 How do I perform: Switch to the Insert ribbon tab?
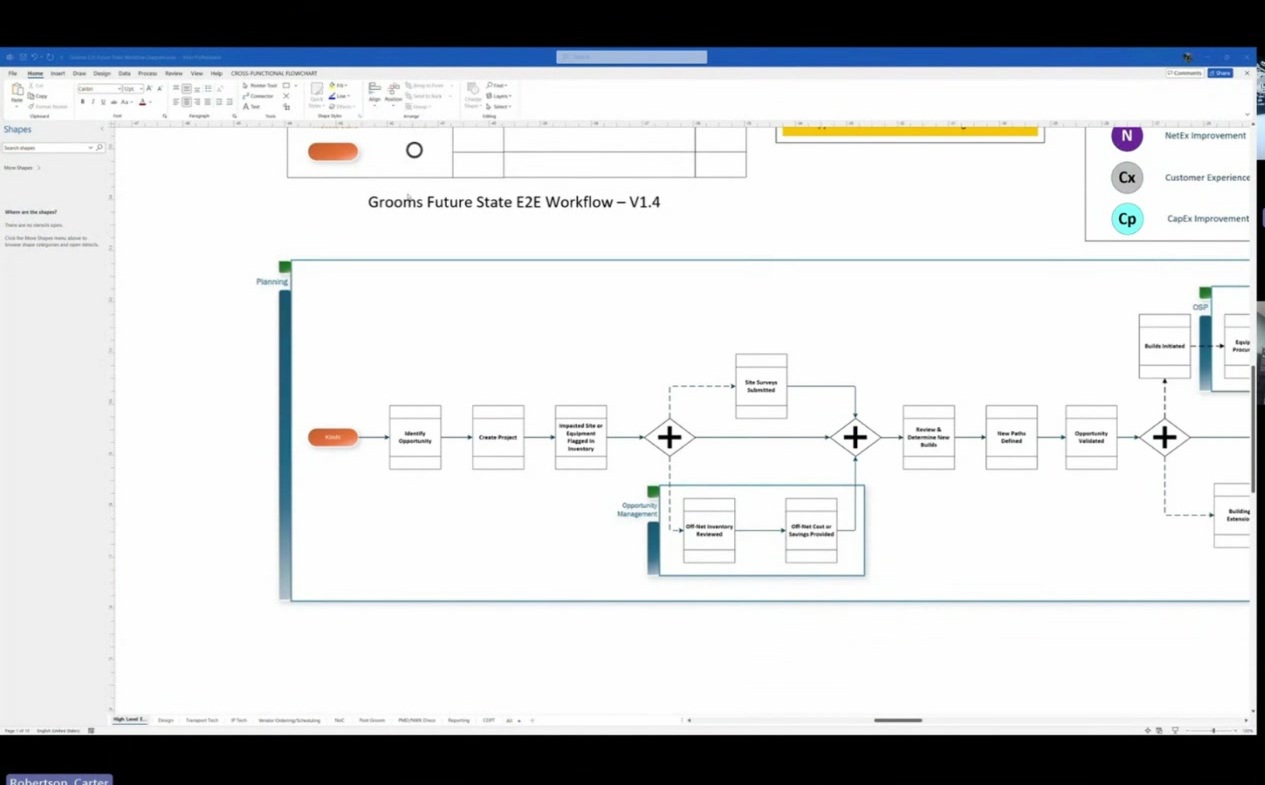coord(57,73)
